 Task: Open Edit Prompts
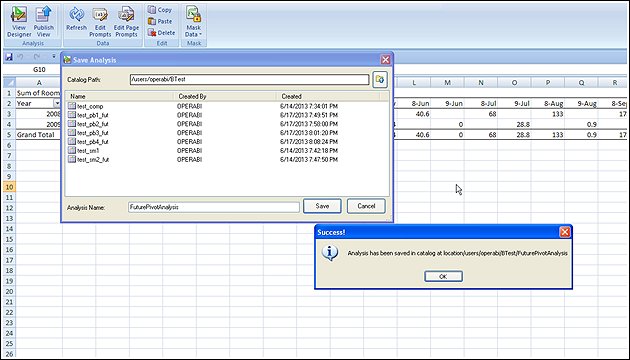click(100, 22)
